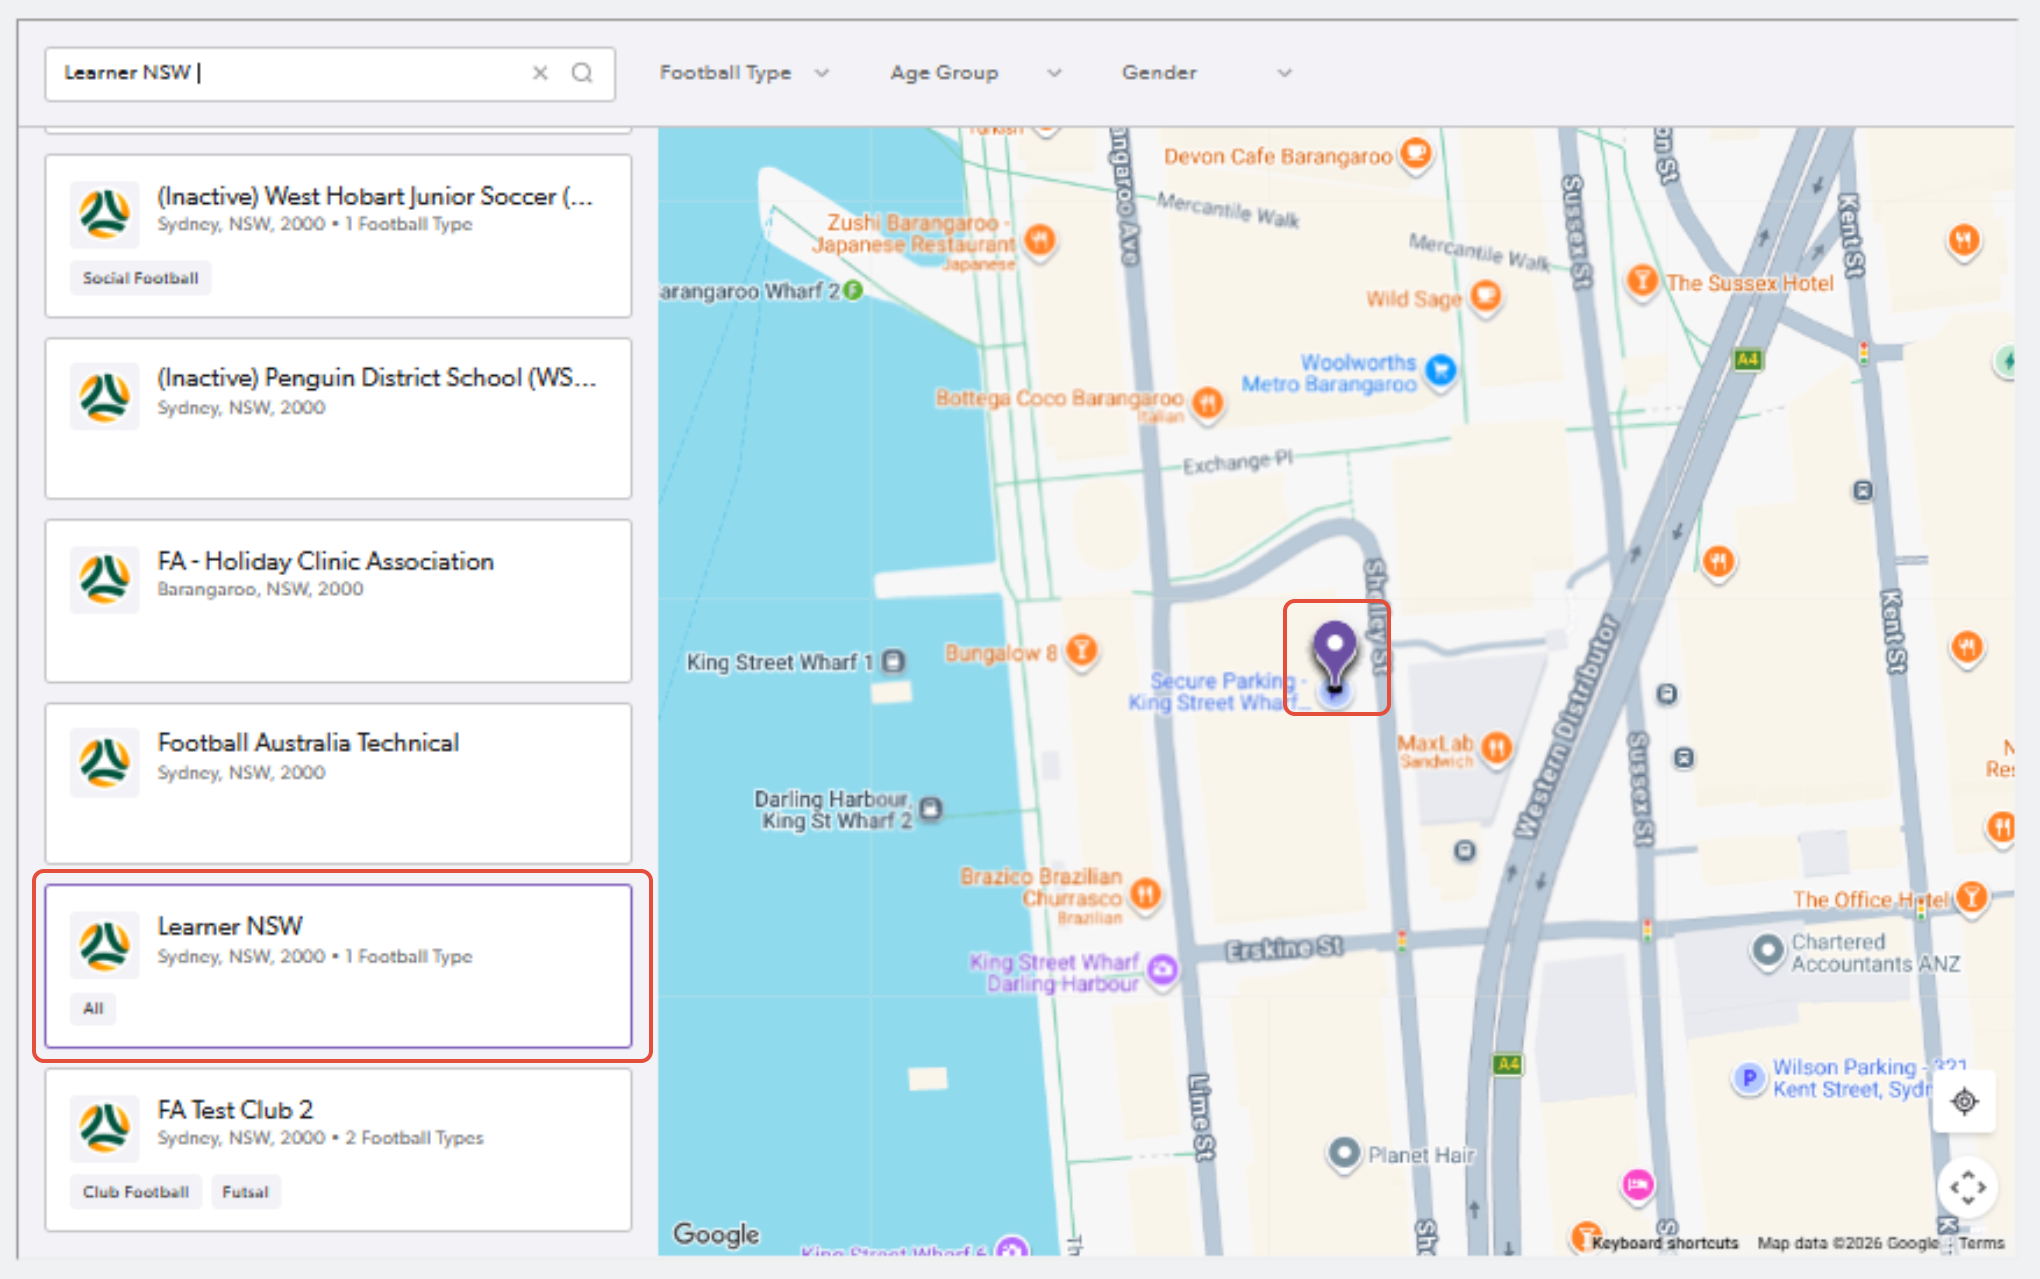
Task: Click the search magnifier icon
Action: click(x=582, y=73)
